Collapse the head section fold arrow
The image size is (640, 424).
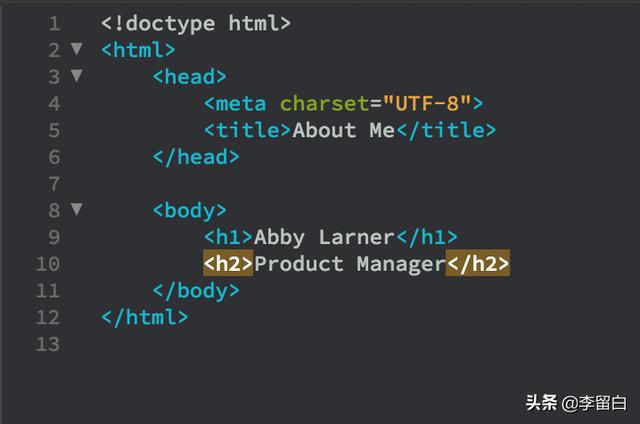77,76
